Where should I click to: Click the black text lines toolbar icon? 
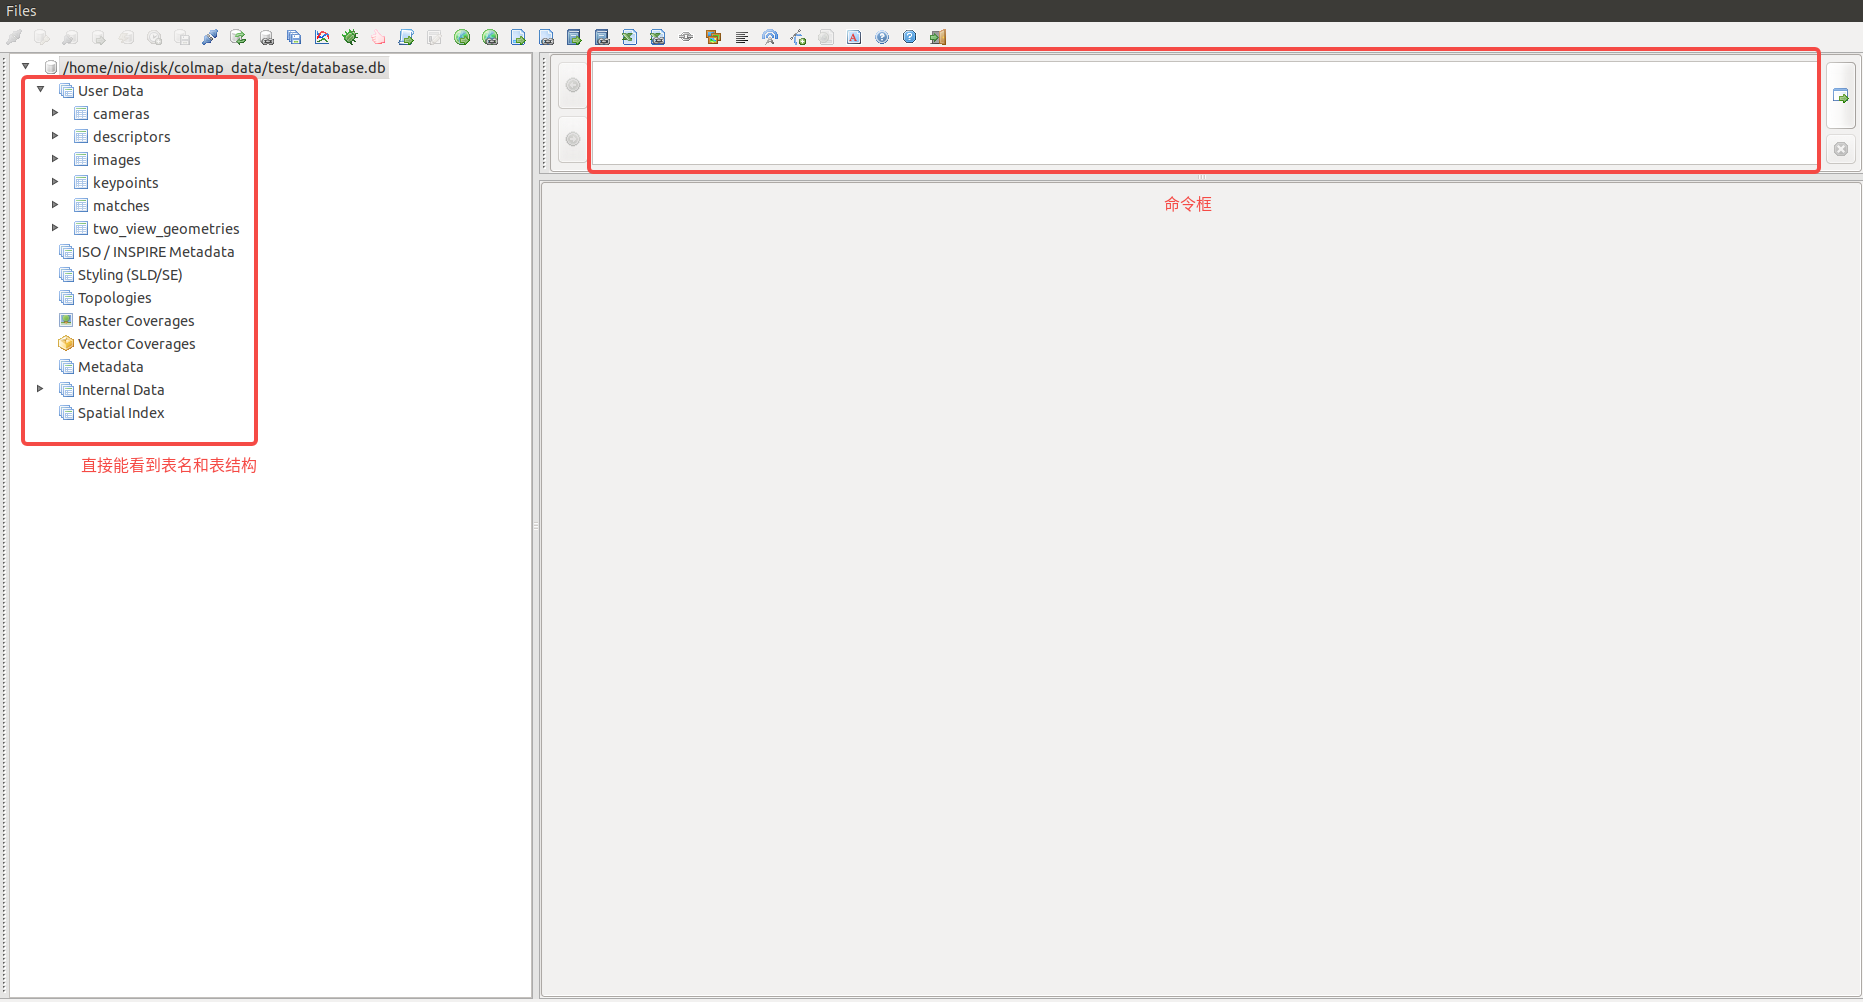pyautogui.click(x=742, y=37)
